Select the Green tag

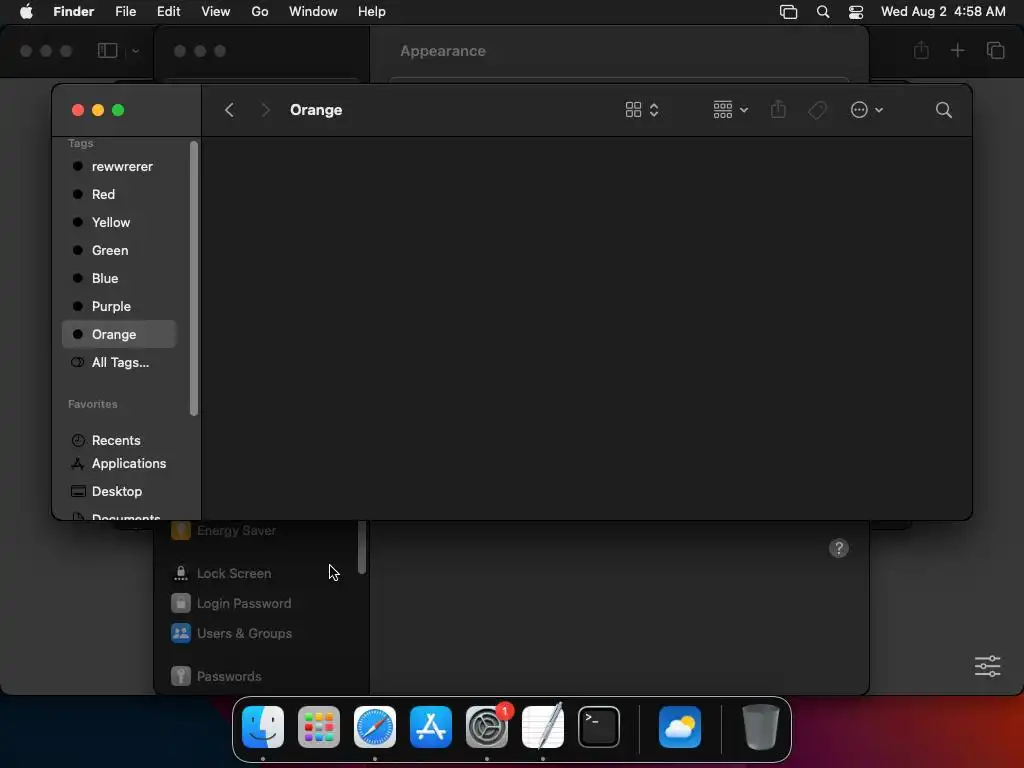pyautogui.click(x=119, y=251)
